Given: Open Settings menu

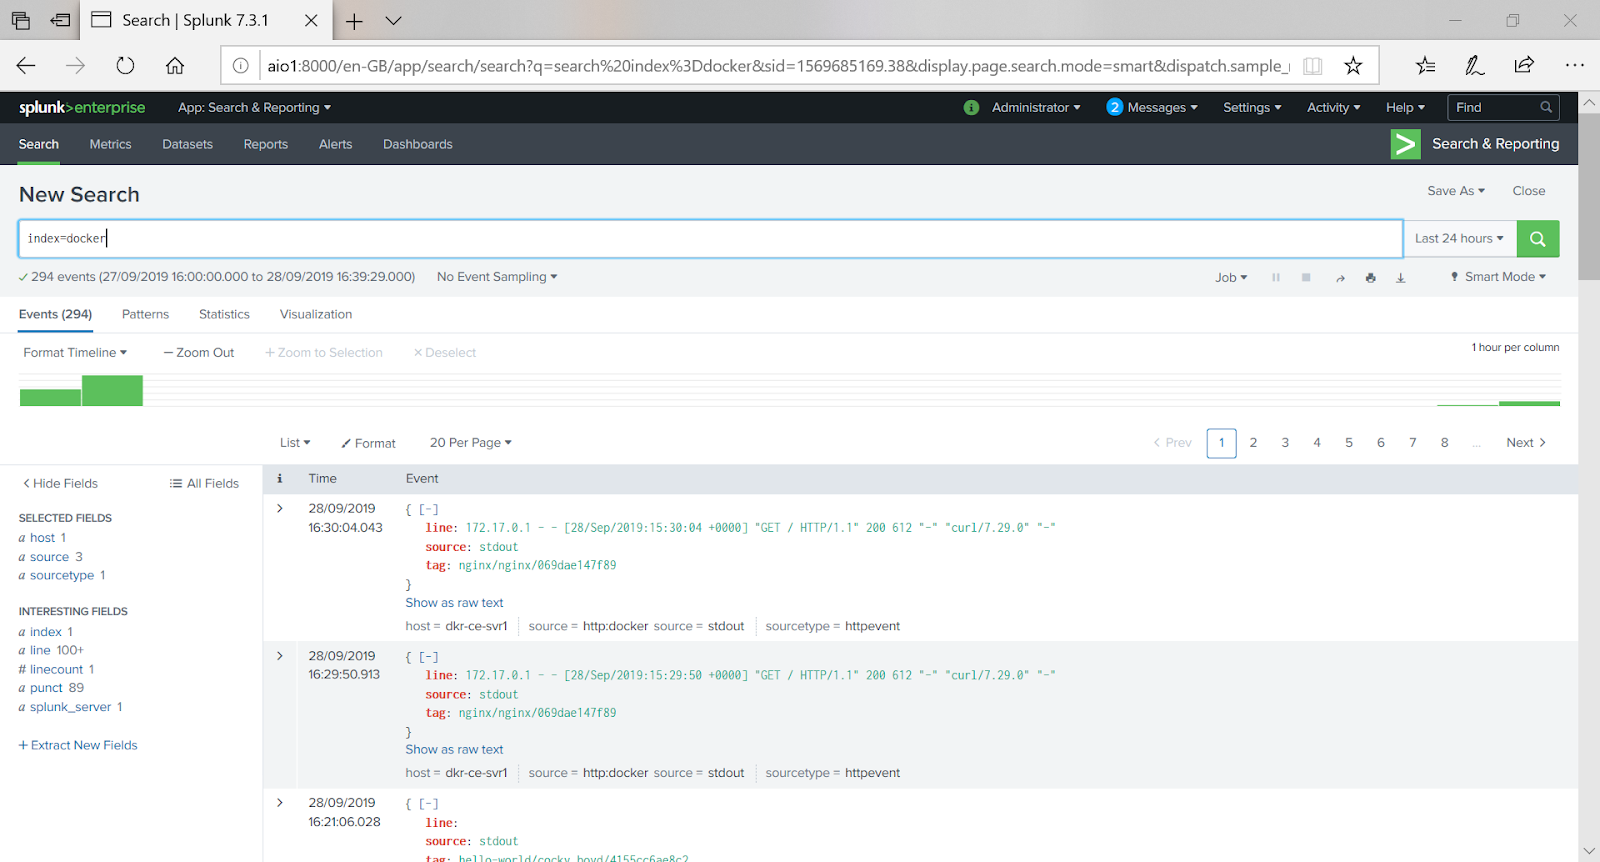Looking at the screenshot, I should pos(1252,107).
